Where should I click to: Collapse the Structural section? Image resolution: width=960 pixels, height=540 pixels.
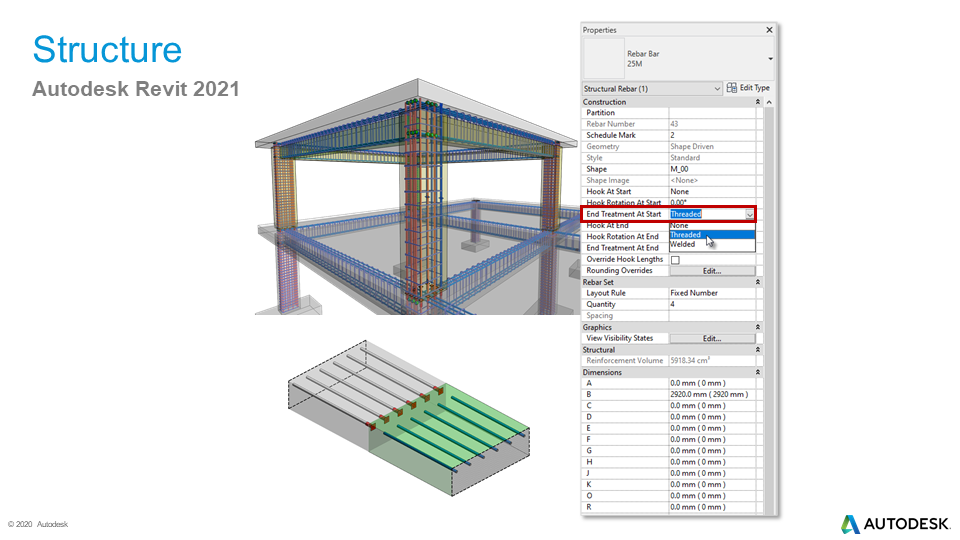(x=758, y=350)
